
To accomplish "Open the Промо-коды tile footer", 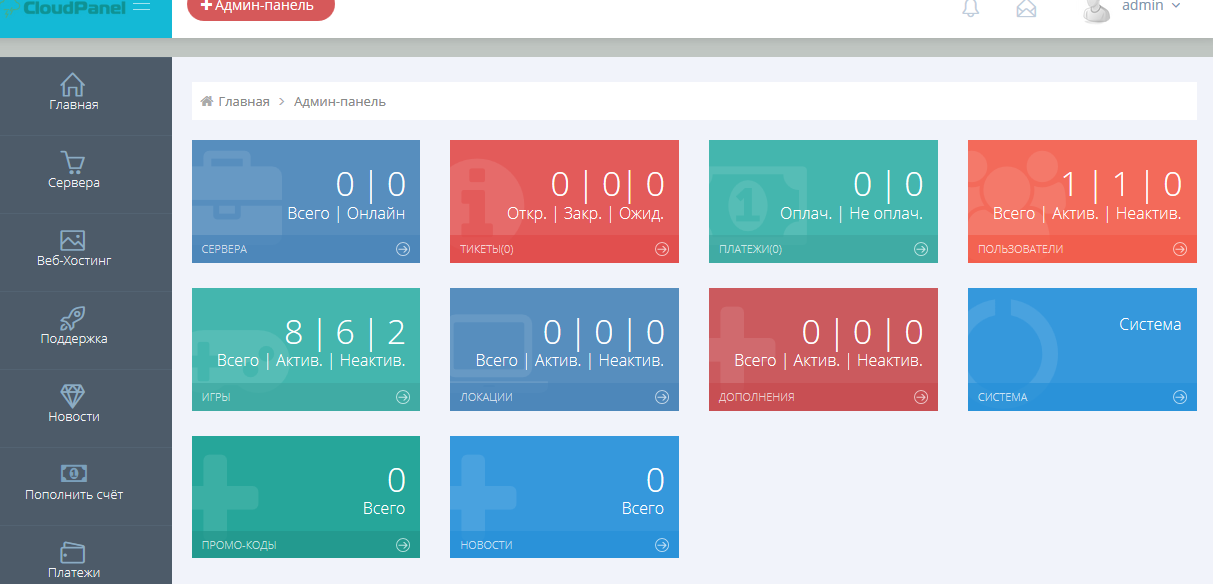I will (305, 545).
